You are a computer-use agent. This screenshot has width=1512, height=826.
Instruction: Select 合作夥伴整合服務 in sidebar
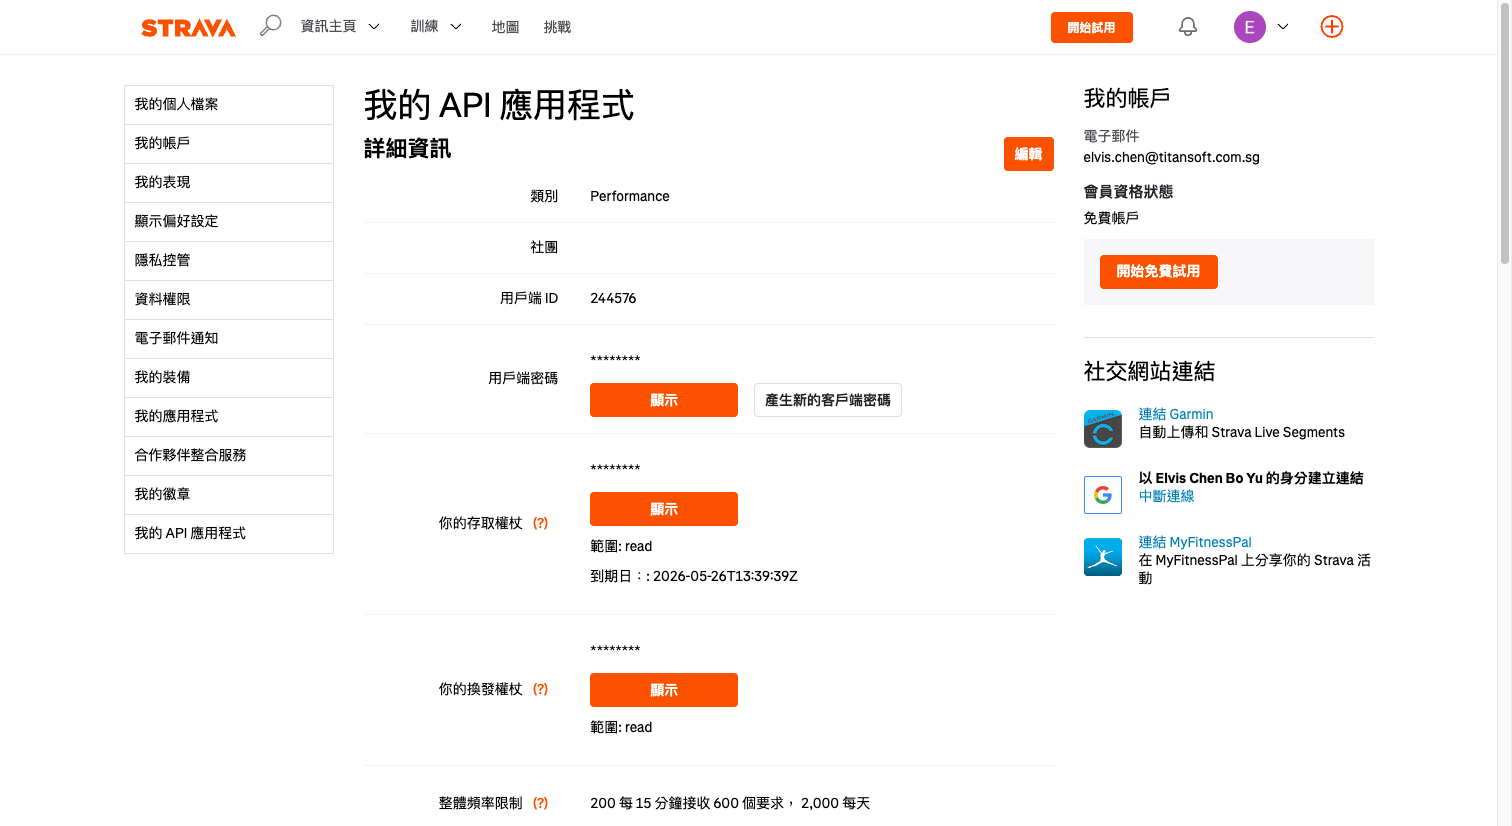coord(229,456)
